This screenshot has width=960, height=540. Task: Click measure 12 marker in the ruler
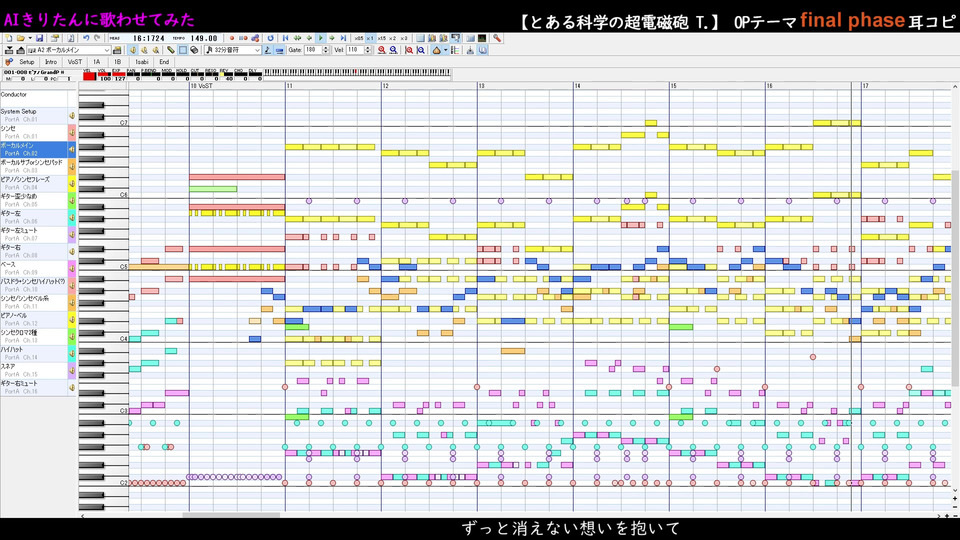click(386, 86)
